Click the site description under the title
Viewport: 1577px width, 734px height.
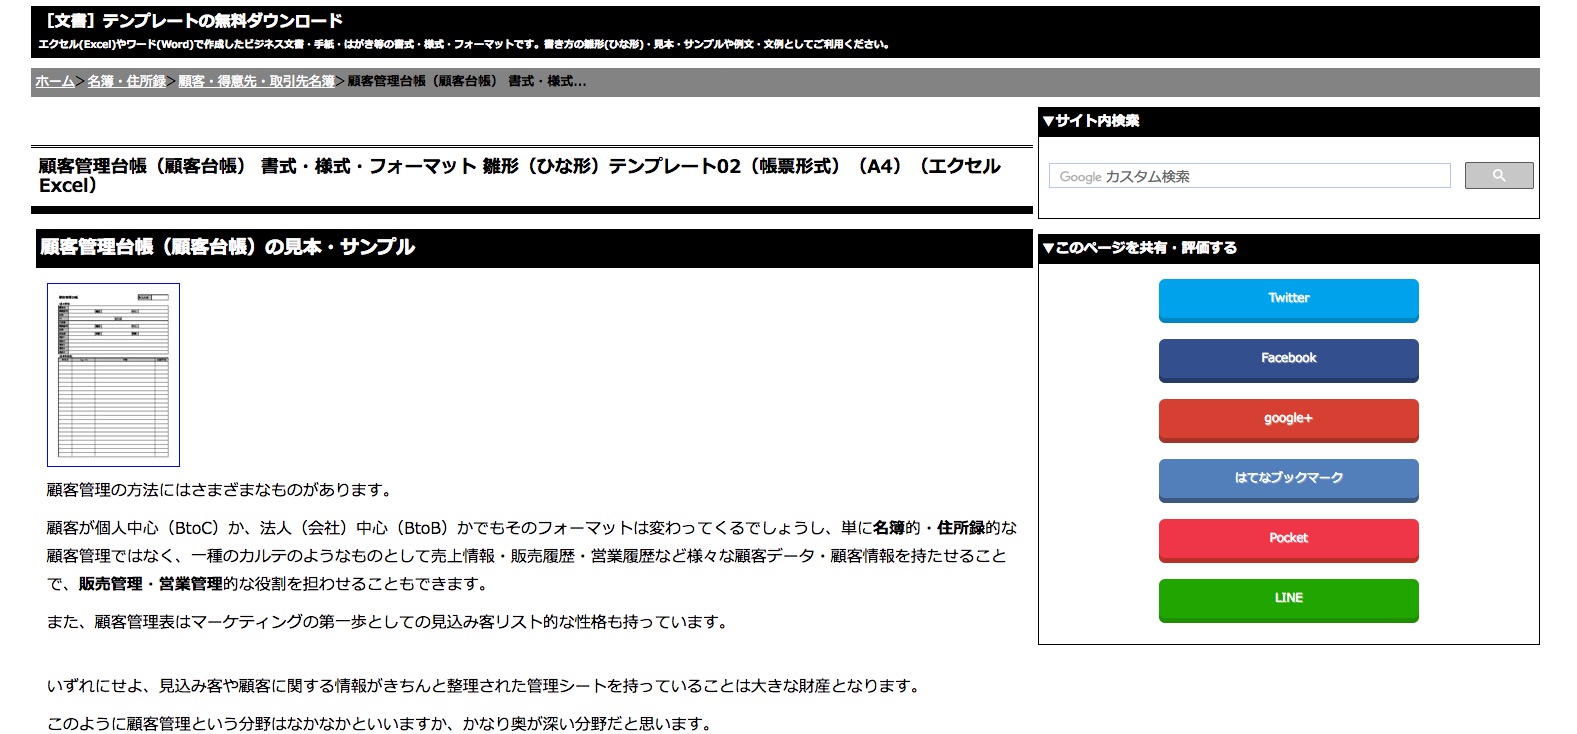coord(464,45)
